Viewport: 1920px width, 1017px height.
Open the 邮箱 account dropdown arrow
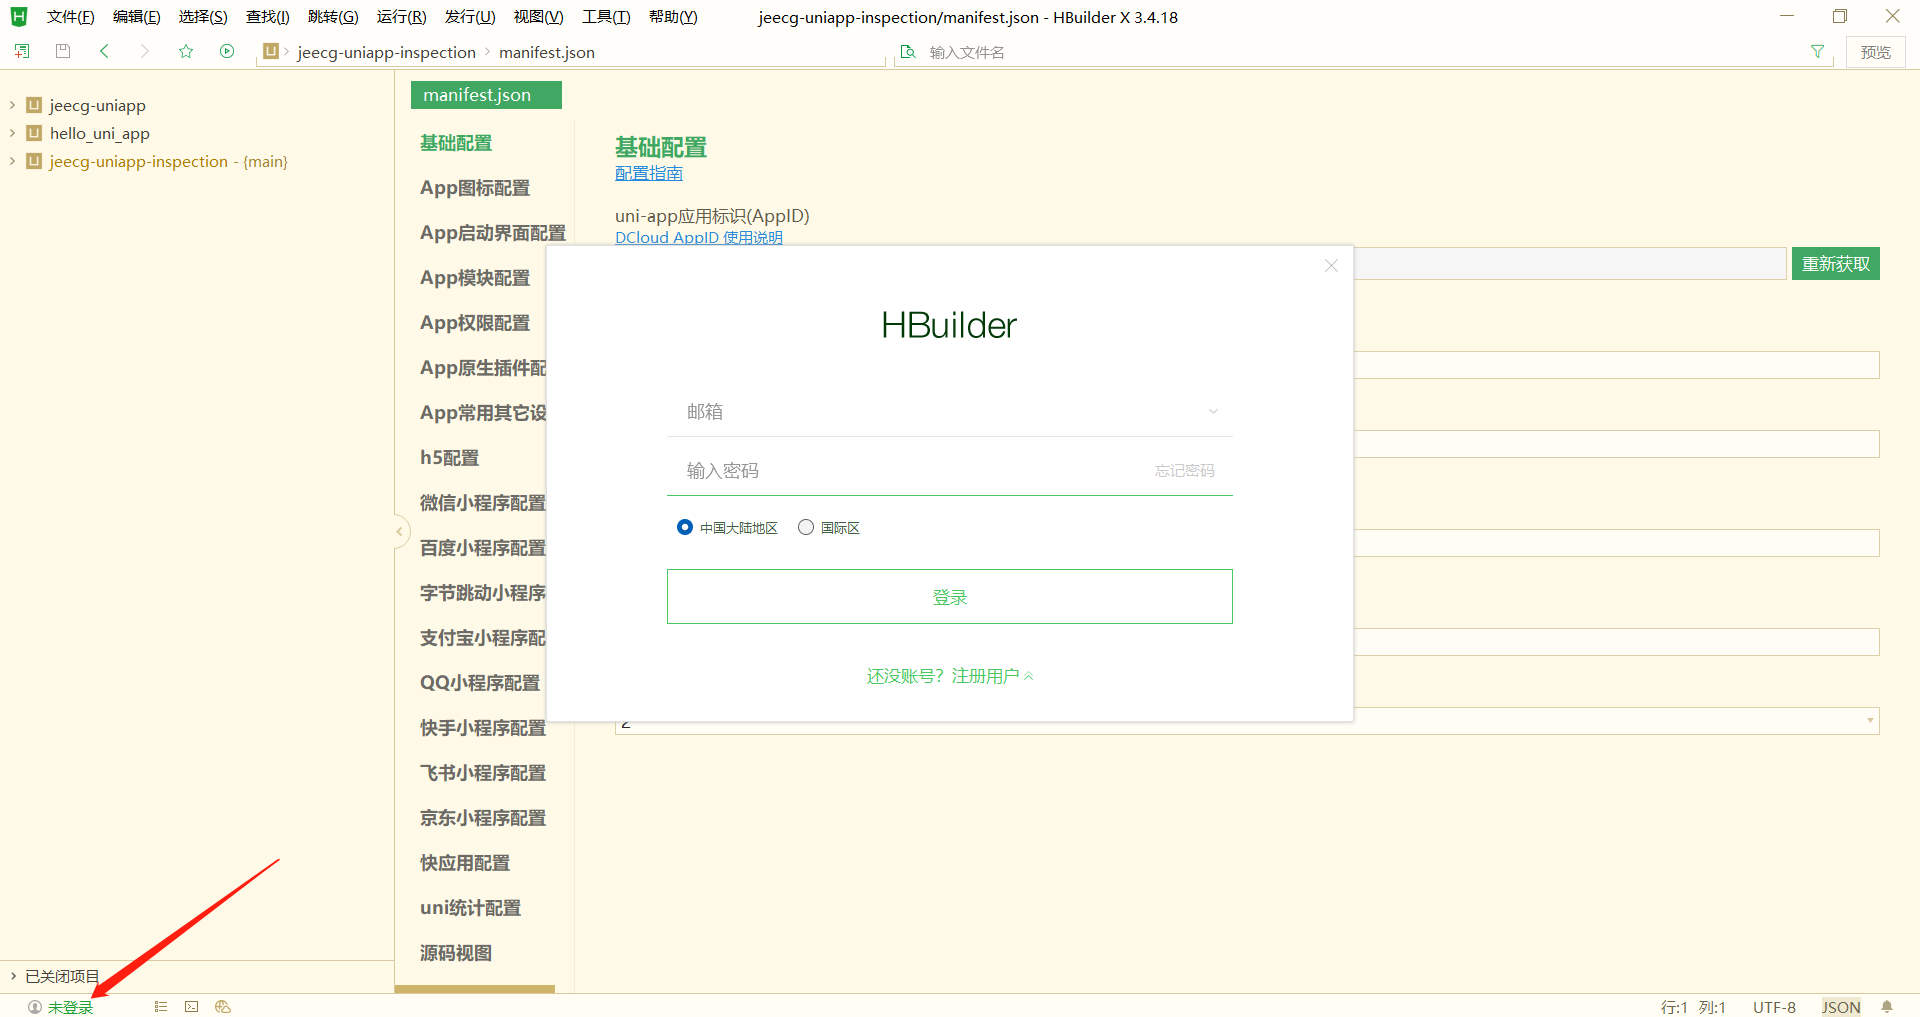[1213, 412]
